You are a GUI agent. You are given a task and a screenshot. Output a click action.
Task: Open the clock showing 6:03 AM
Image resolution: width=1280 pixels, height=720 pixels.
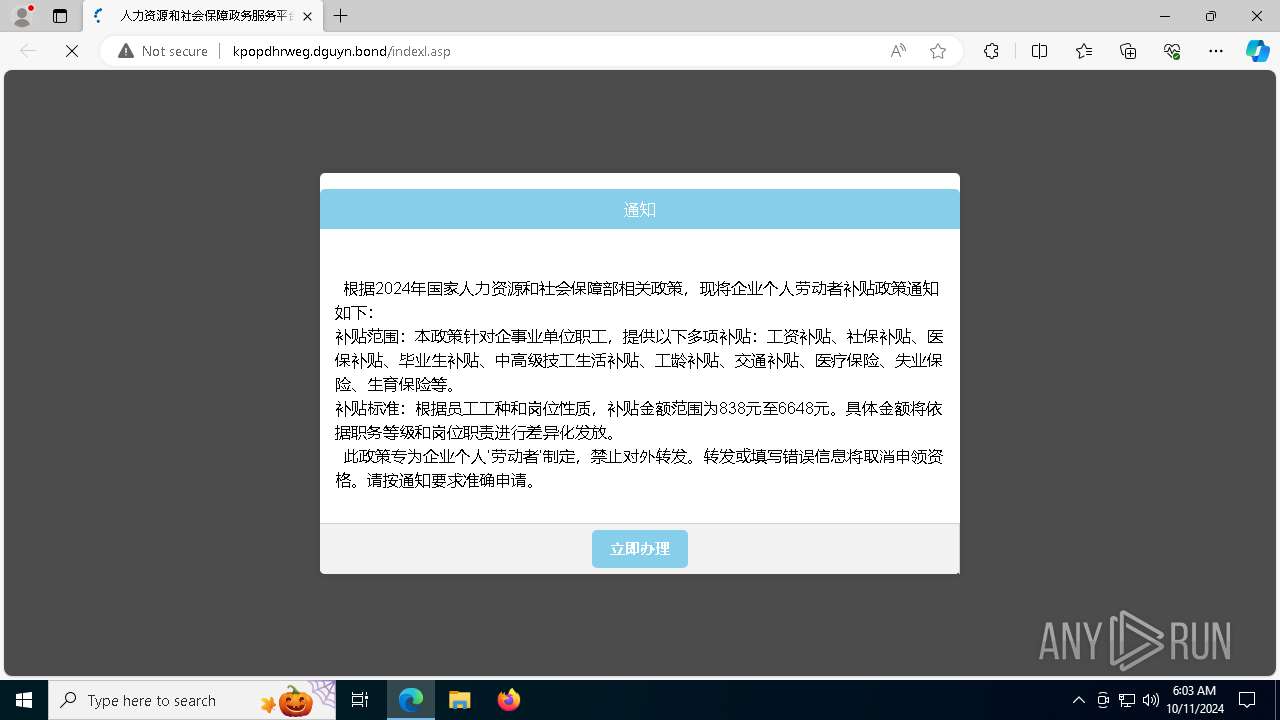coord(1194,700)
